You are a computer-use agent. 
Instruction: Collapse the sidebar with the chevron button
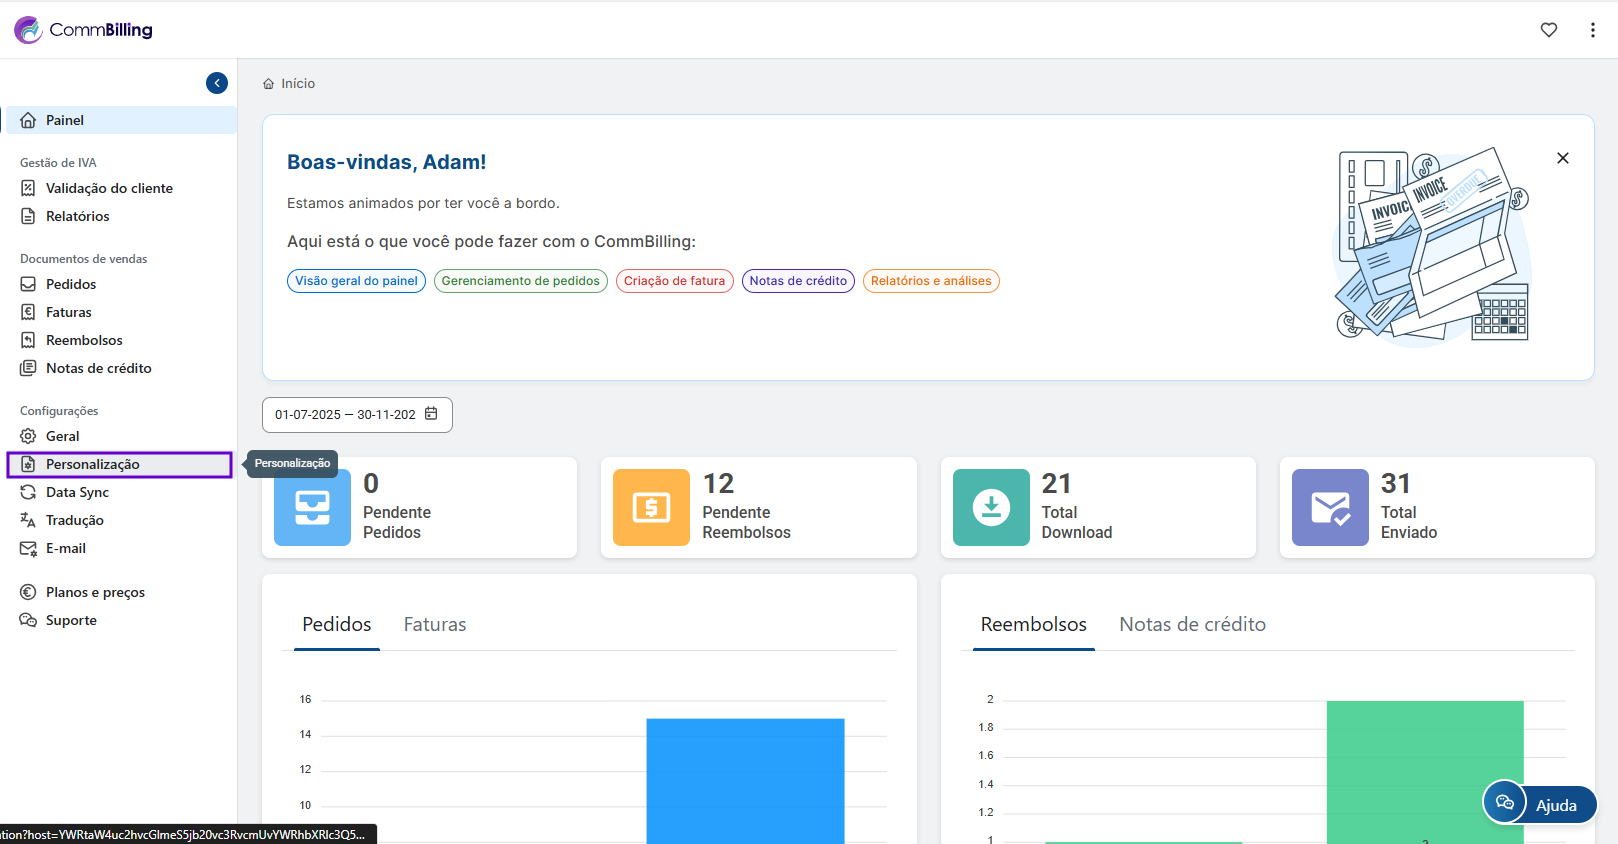click(217, 83)
